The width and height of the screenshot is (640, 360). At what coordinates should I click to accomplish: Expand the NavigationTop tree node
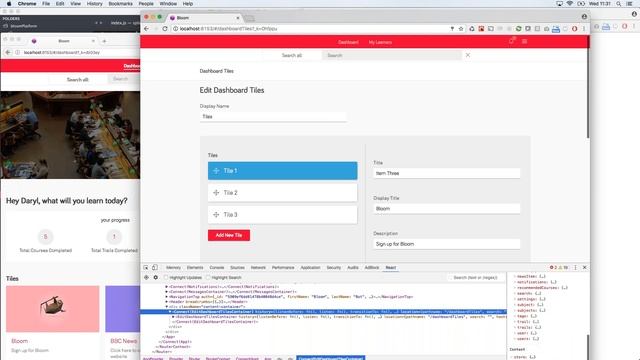(x=167, y=297)
